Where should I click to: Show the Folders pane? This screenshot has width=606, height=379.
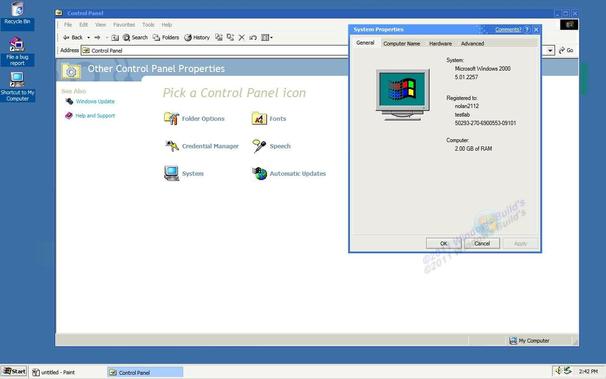click(166, 37)
